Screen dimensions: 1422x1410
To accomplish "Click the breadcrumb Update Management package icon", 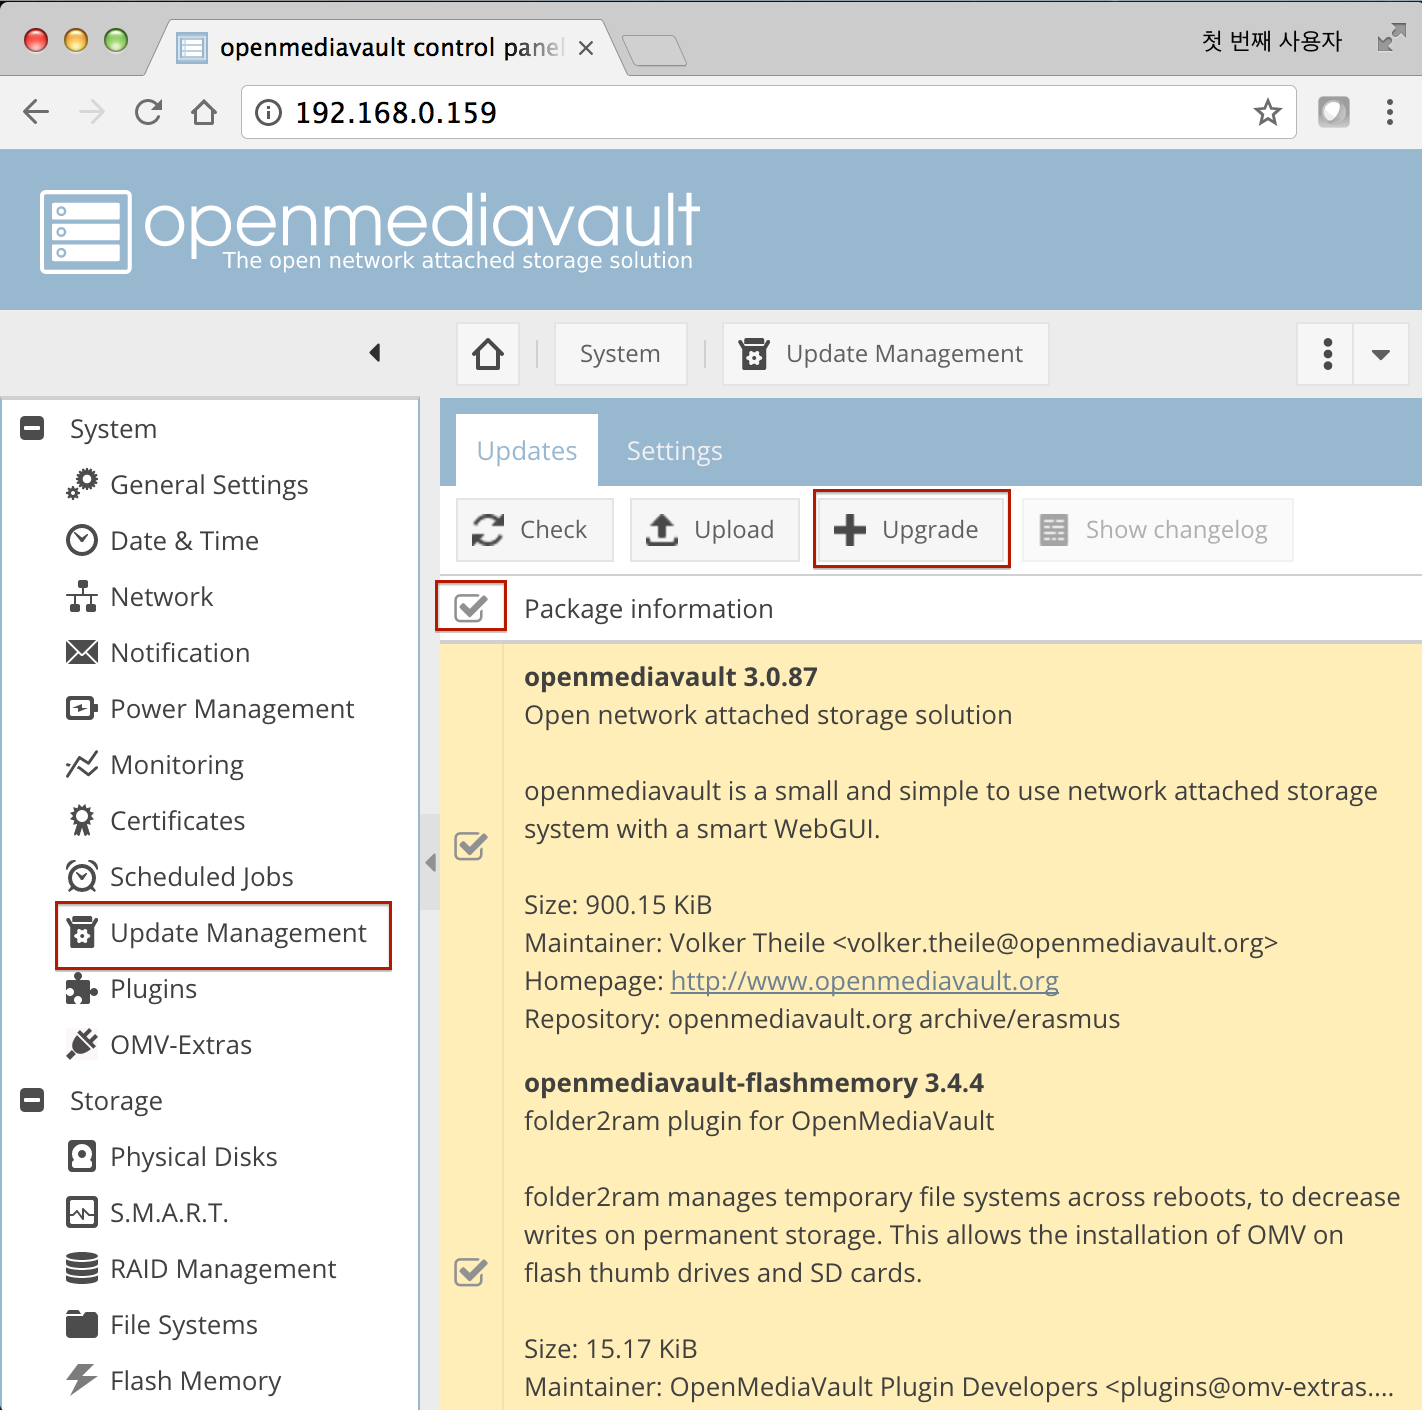I will (x=754, y=354).
